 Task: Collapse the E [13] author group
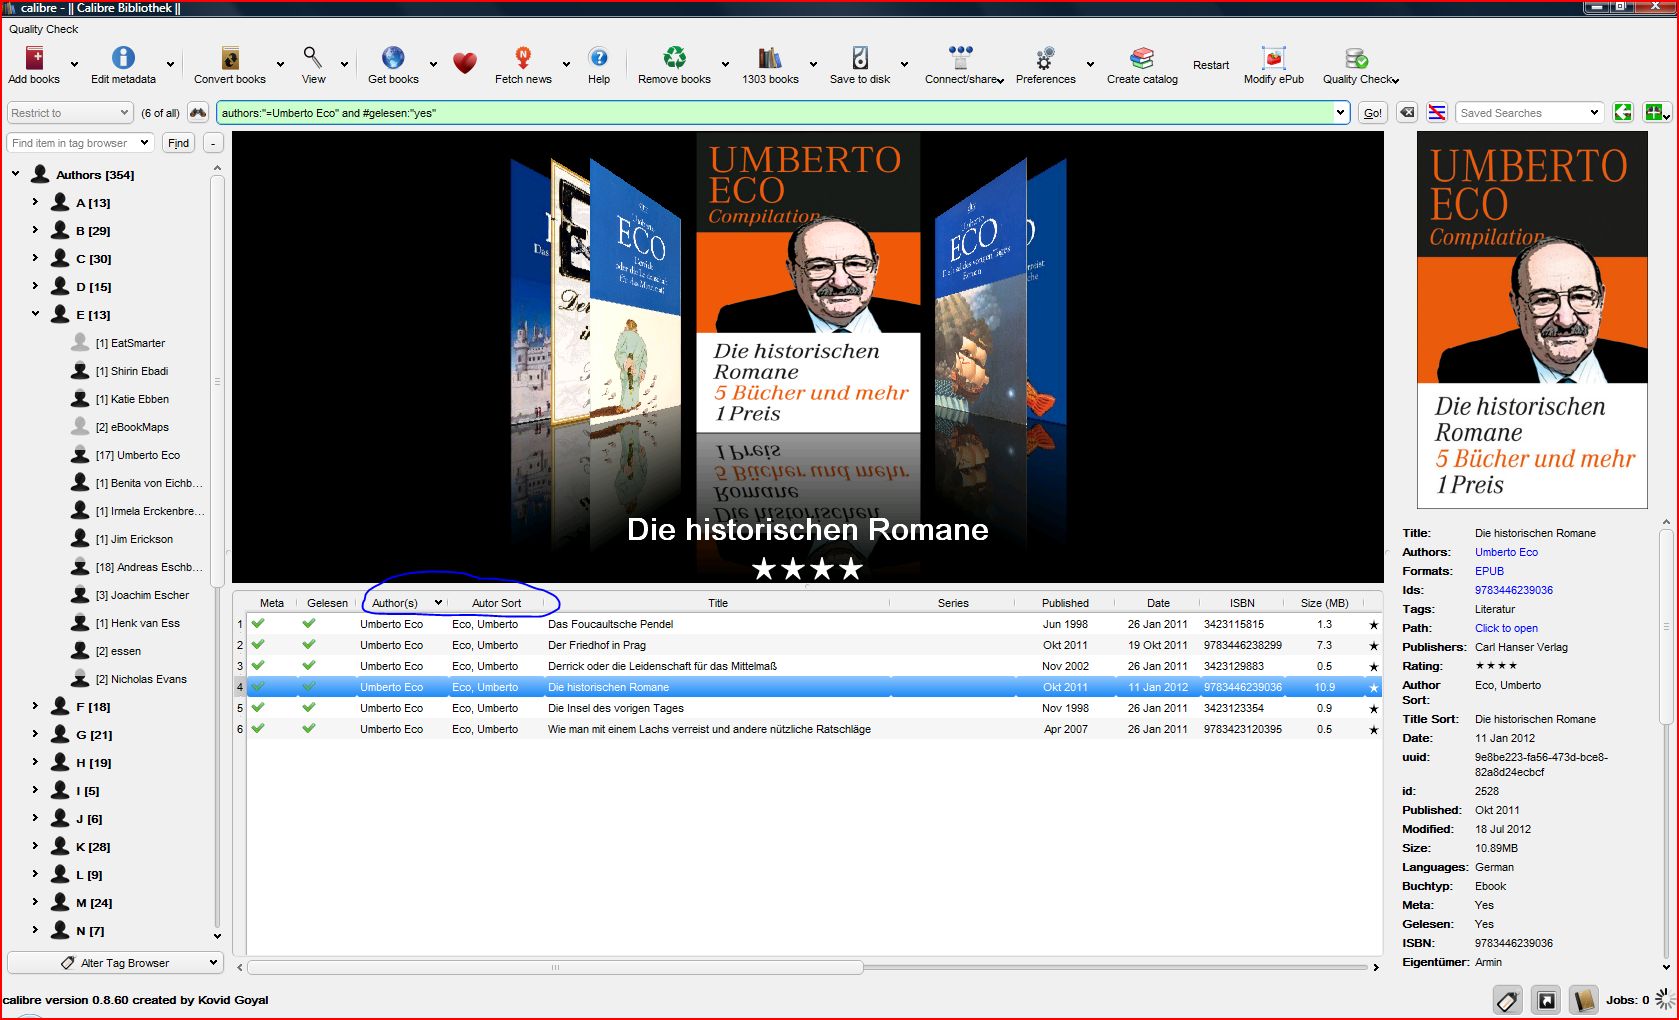coord(35,314)
